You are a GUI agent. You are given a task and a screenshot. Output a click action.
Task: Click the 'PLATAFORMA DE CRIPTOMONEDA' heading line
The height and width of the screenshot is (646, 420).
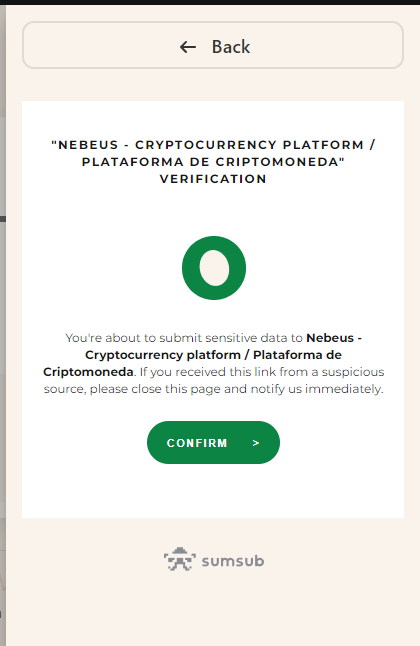(x=213, y=162)
